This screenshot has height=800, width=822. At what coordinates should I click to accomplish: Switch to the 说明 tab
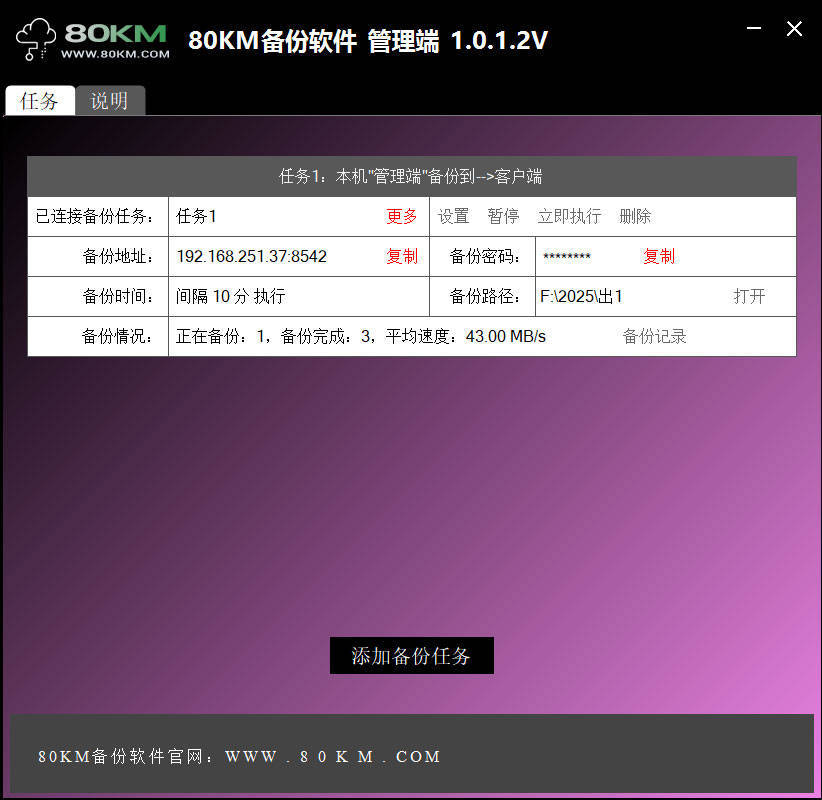pyautogui.click(x=110, y=101)
